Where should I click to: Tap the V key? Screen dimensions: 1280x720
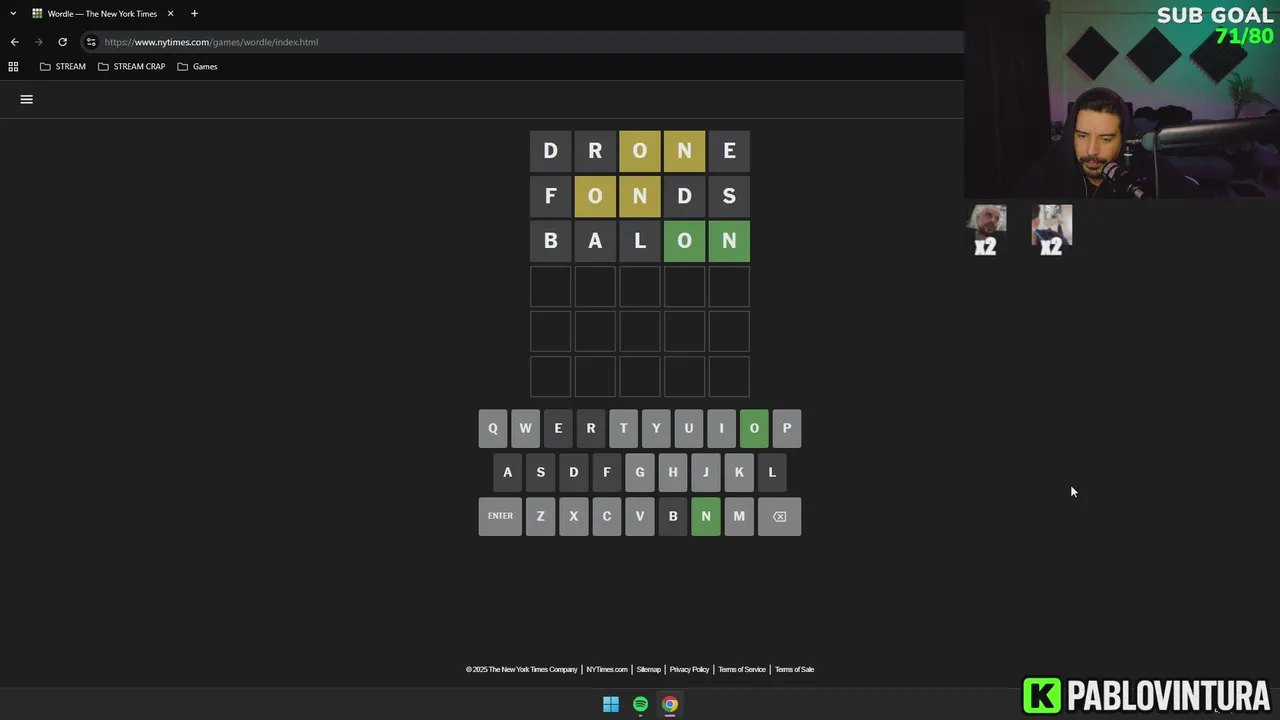point(640,516)
